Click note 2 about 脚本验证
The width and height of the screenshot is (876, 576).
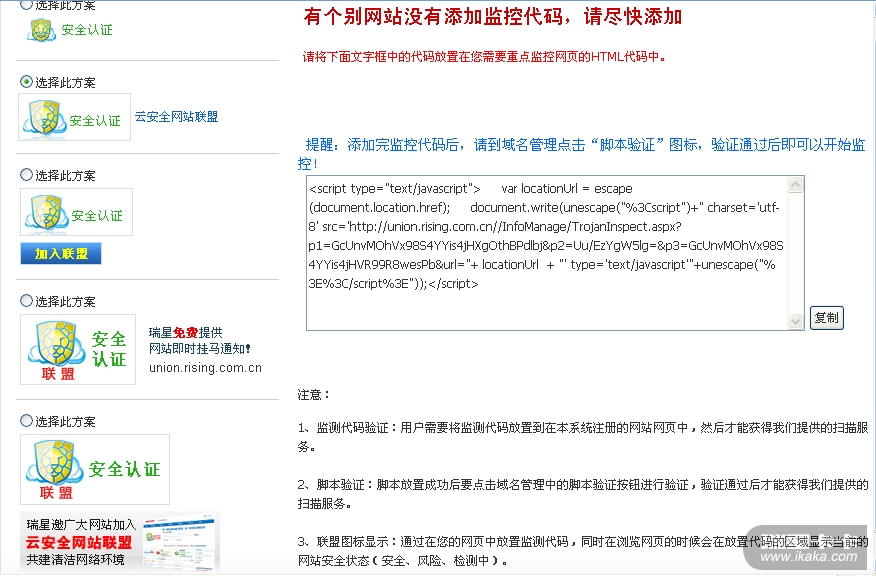[x=583, y=494]
